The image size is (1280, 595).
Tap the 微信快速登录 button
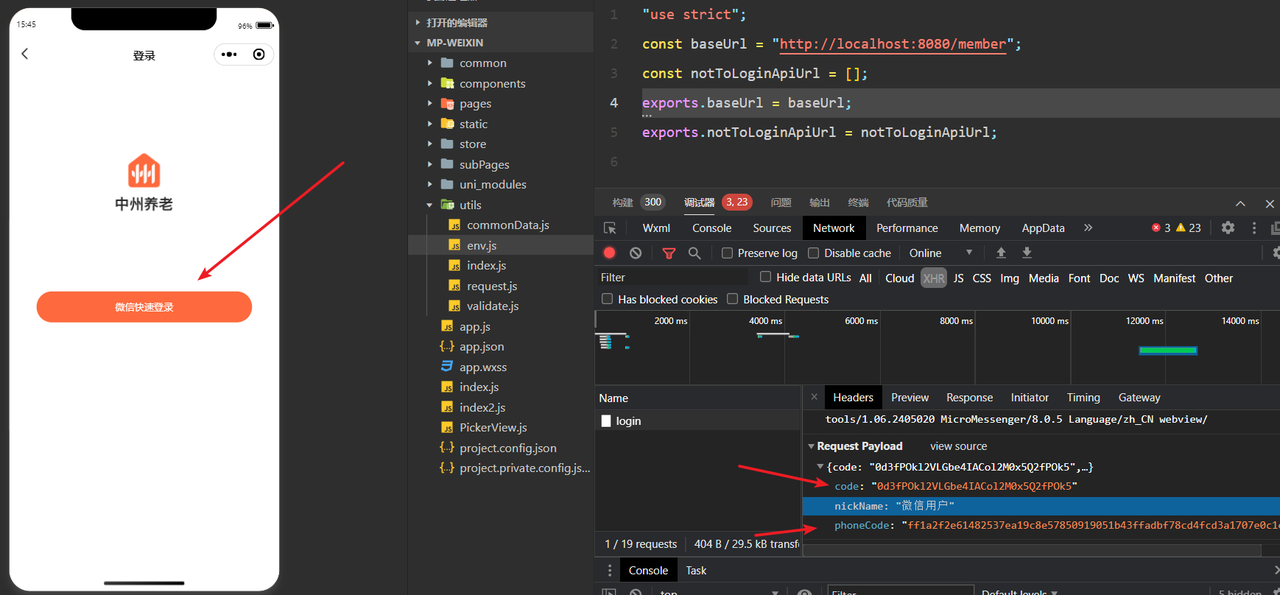[144, 307]
